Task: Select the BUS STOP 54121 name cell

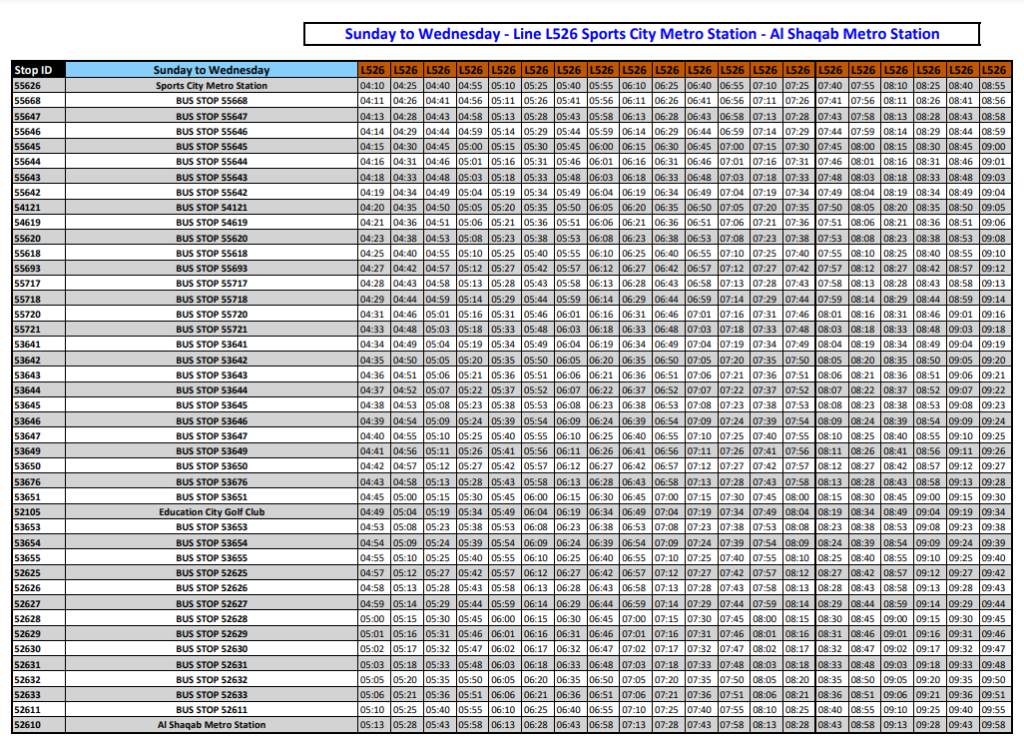Action: tap(211, 207)
